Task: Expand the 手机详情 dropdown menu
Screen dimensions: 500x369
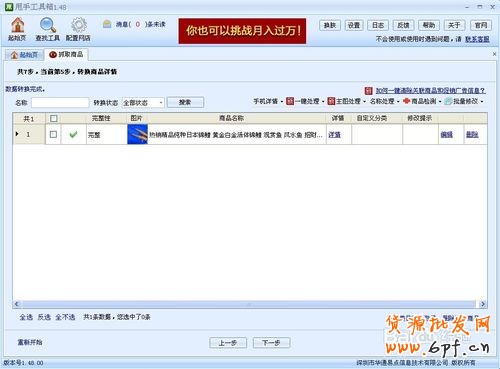Action: pyautogui.click(x=268, y=101)
